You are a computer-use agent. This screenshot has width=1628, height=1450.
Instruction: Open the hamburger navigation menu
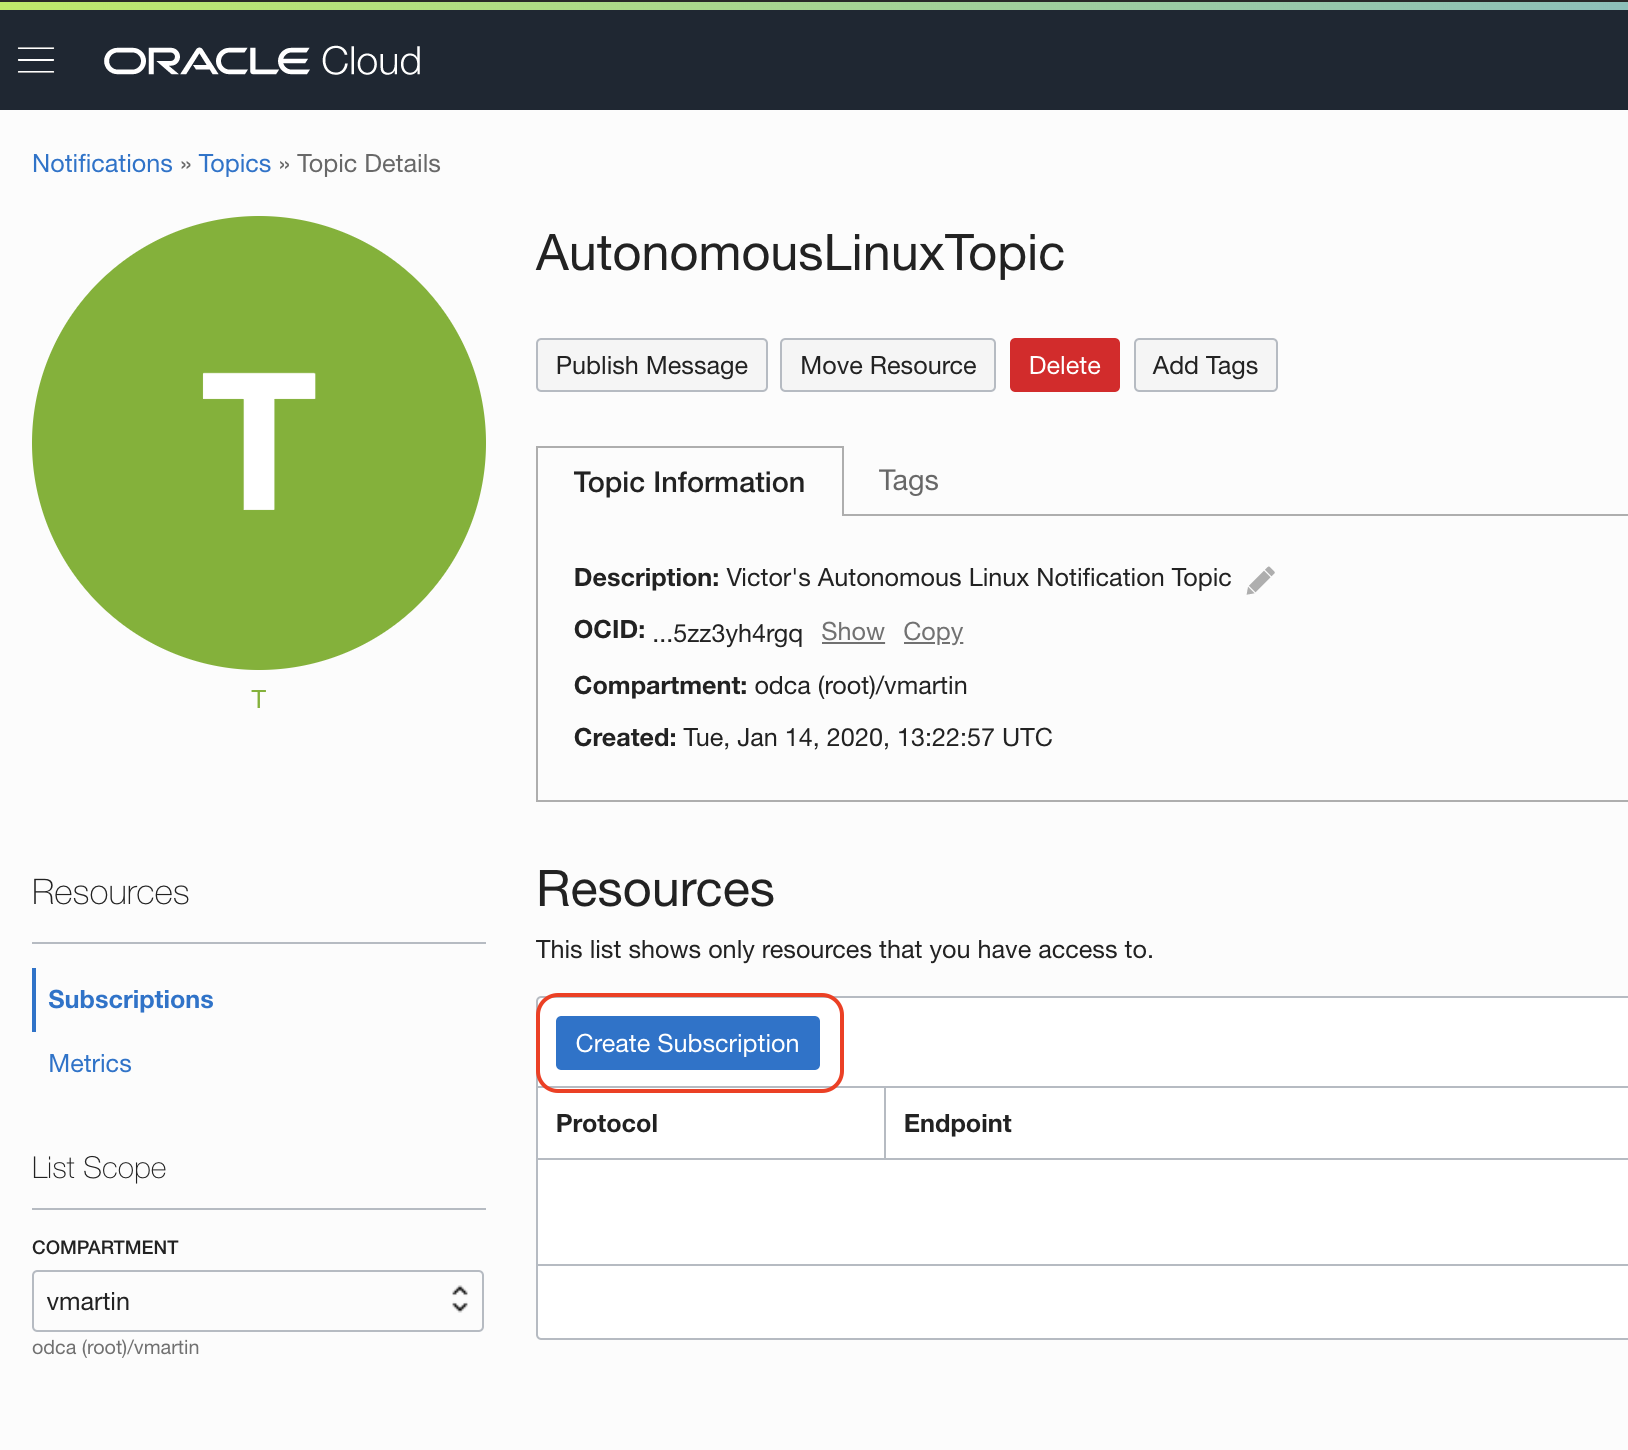point(37,61)
